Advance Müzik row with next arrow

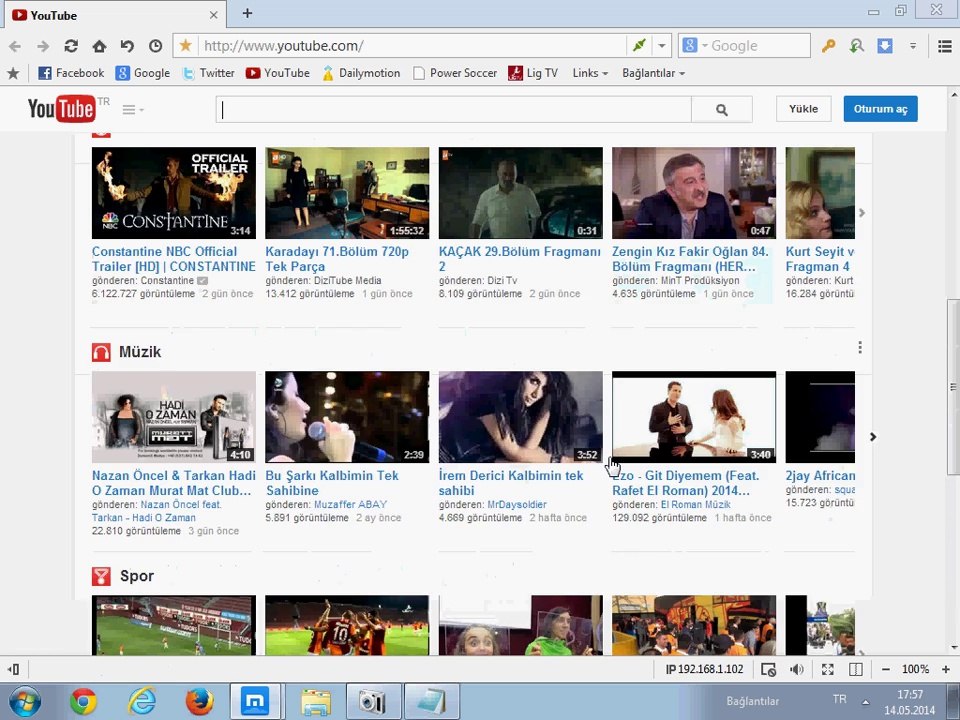click(x=873, y=437)
